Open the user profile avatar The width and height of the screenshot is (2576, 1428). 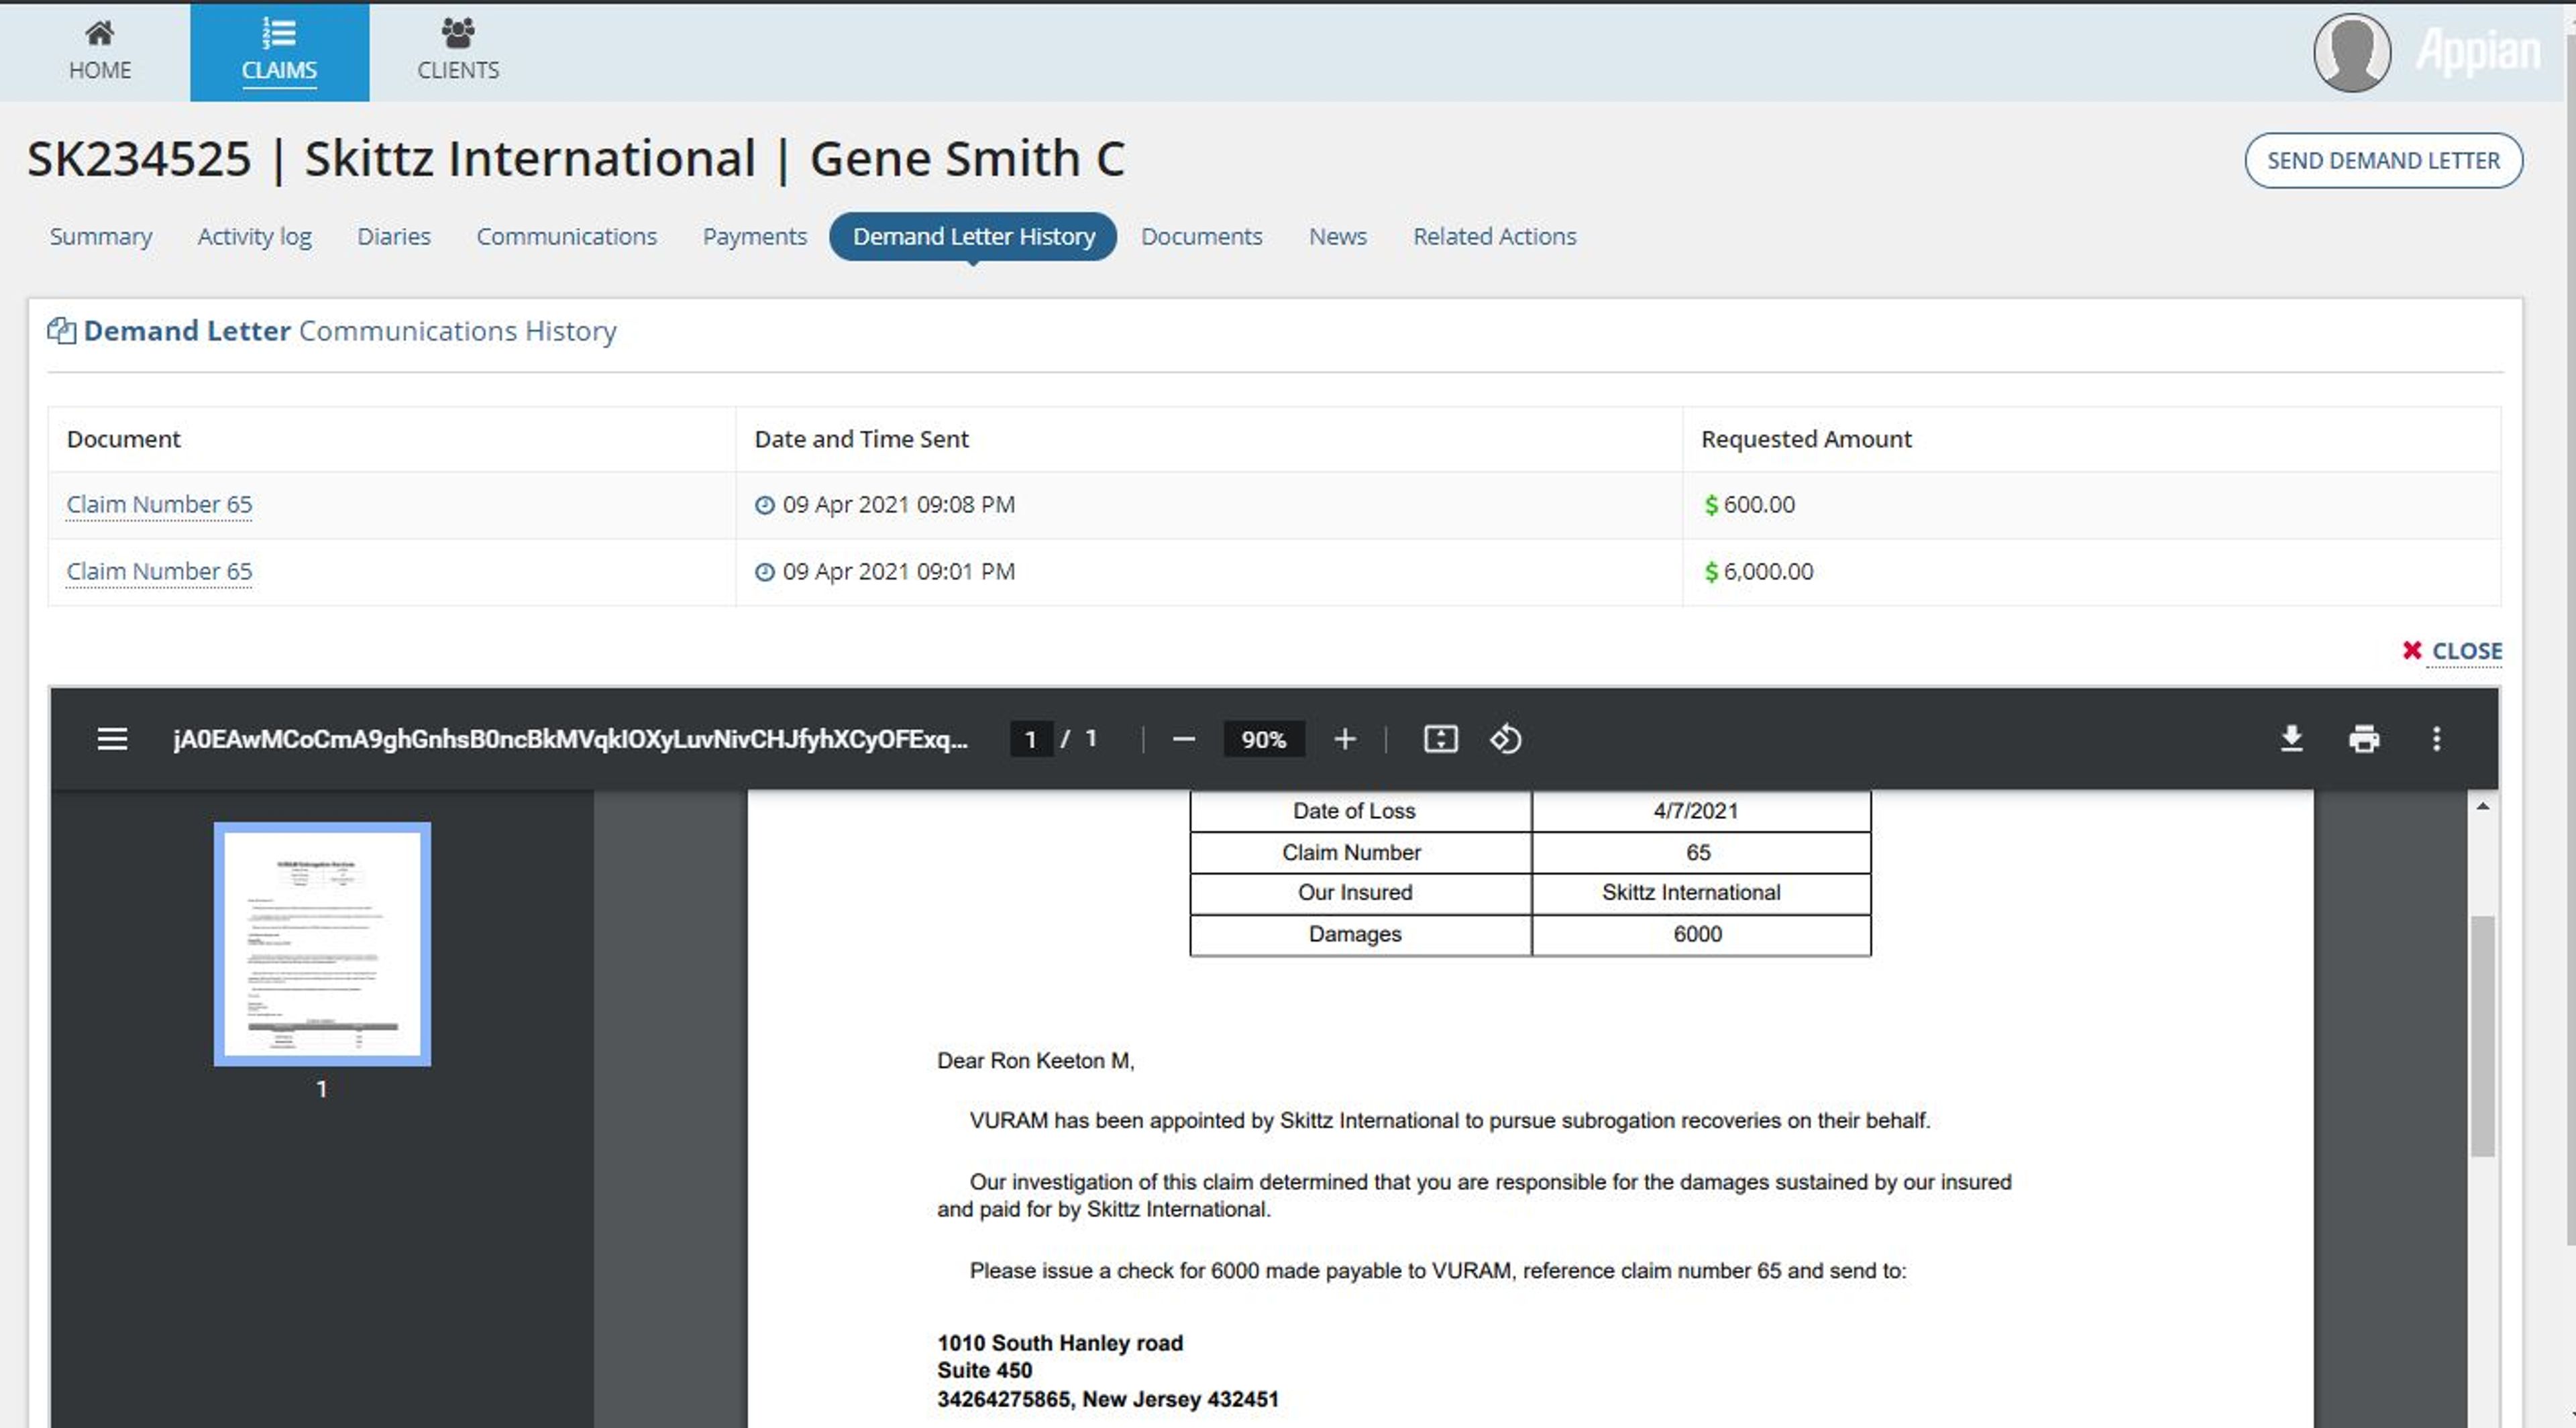[2352, 52]
